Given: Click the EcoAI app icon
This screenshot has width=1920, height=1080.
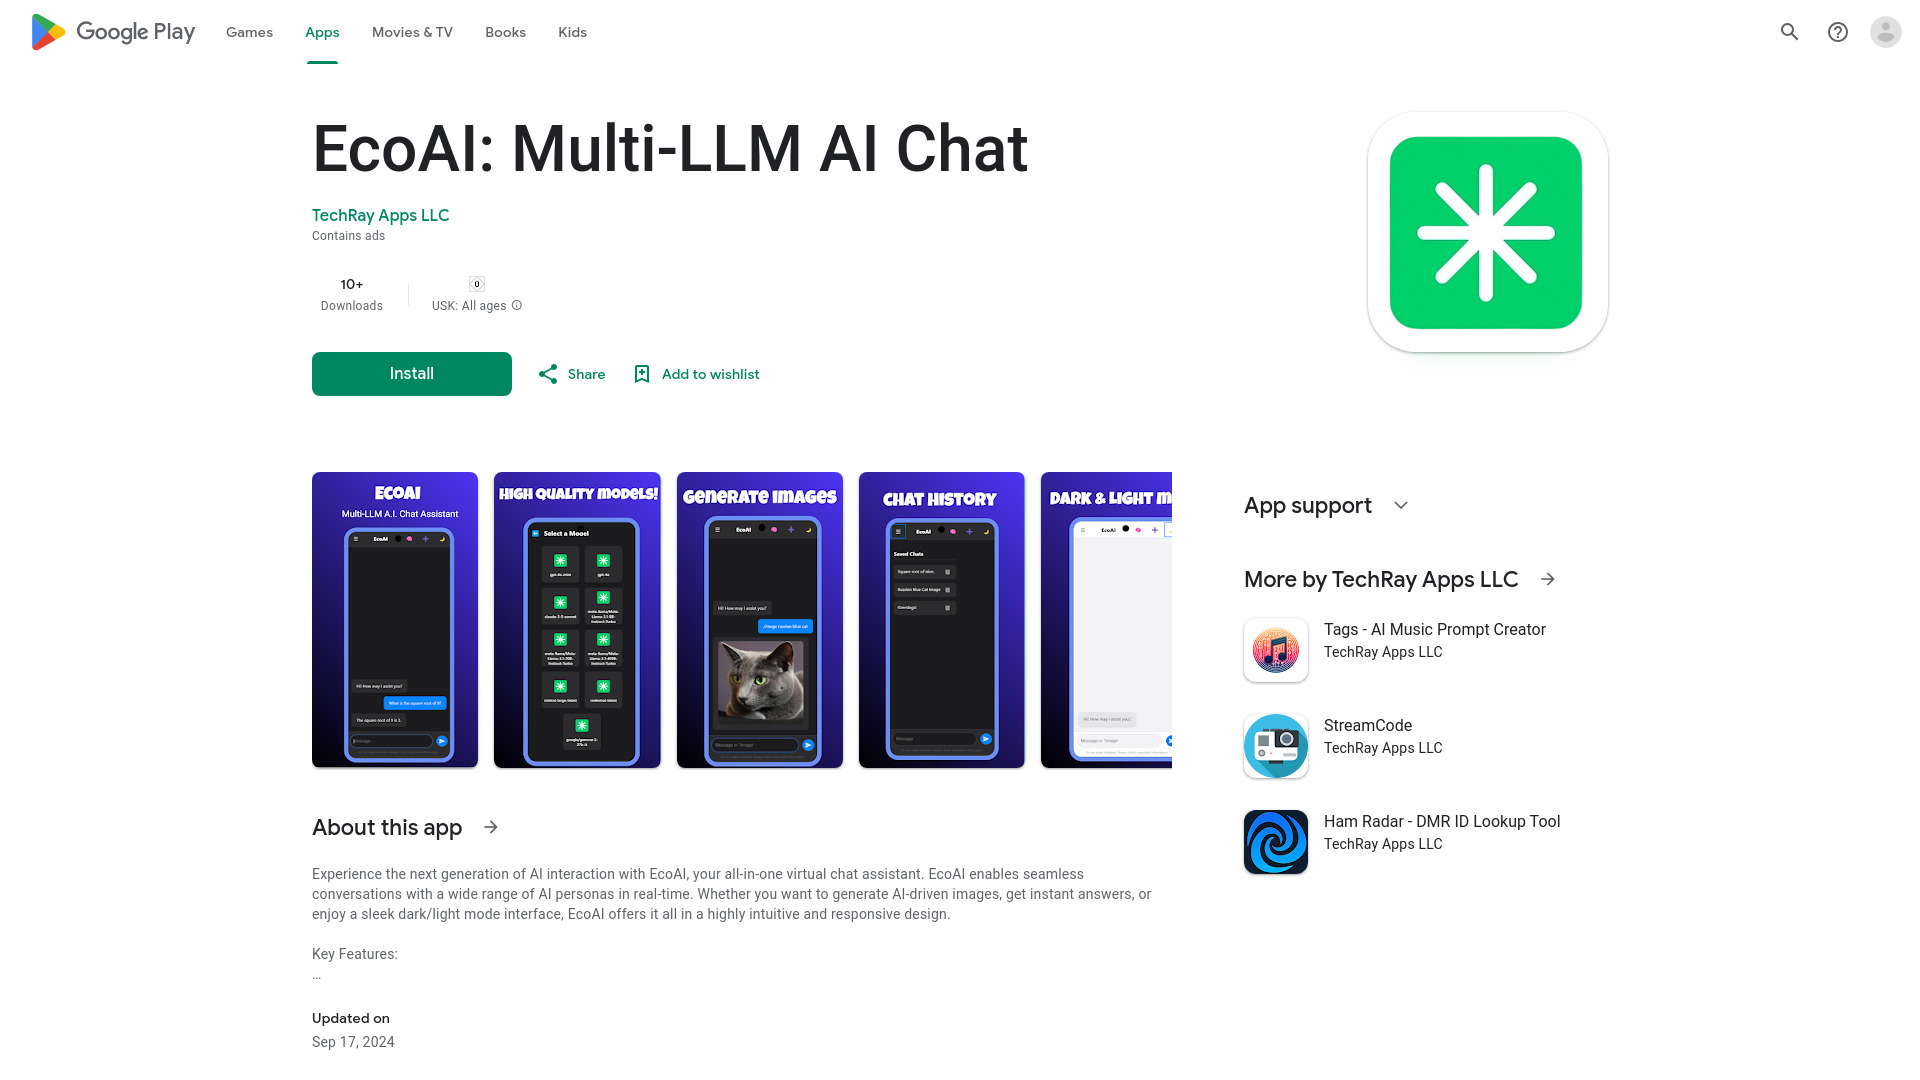Looking at the screenshot, I should click(1487, 232).
